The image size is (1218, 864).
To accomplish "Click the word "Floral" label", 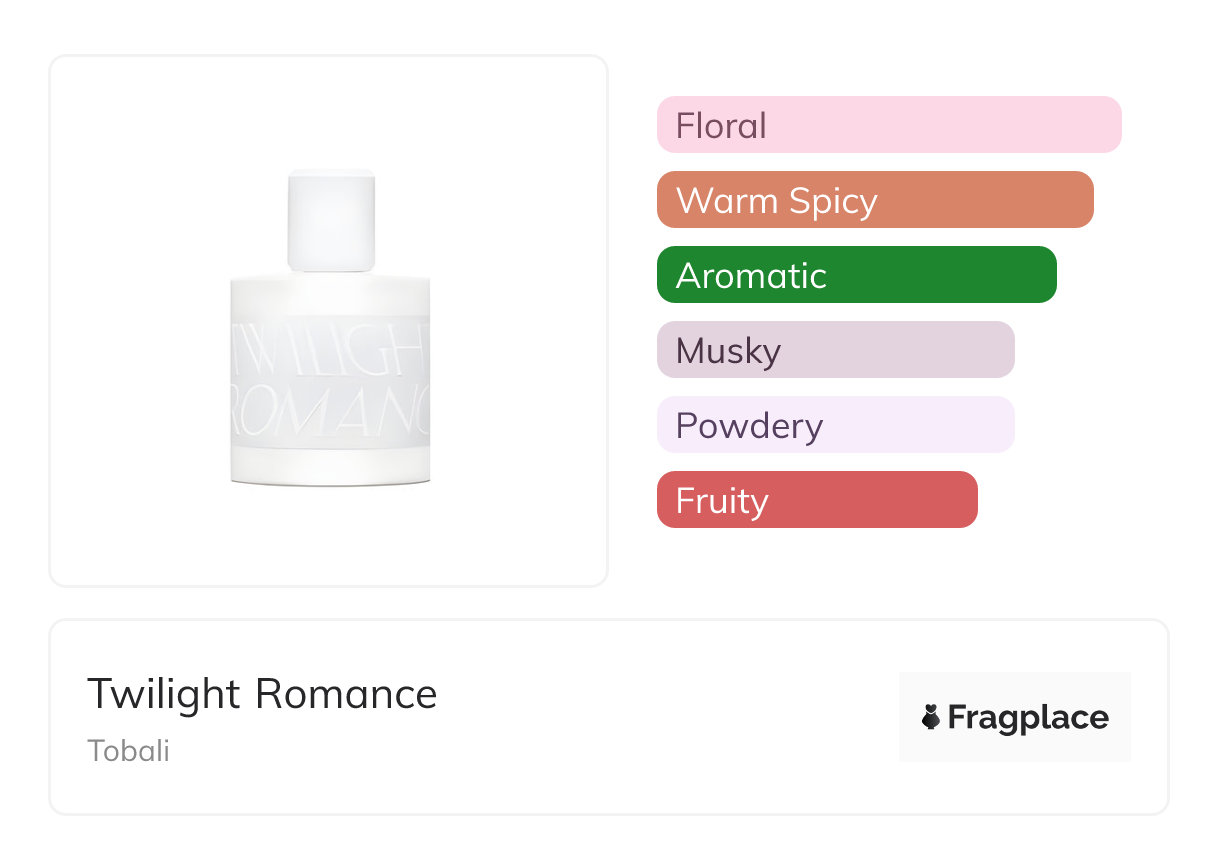I will coord(721,126).
